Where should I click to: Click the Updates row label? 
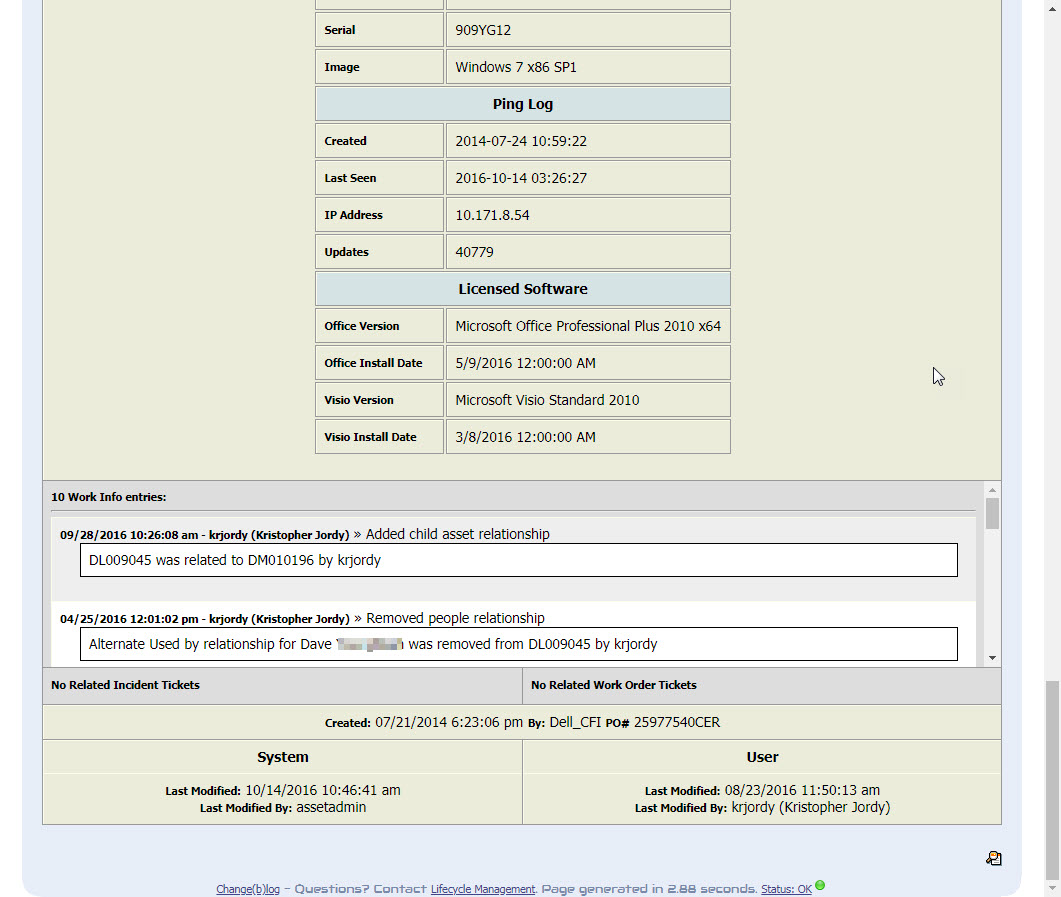pyautogui.click(x=346, y=252)
